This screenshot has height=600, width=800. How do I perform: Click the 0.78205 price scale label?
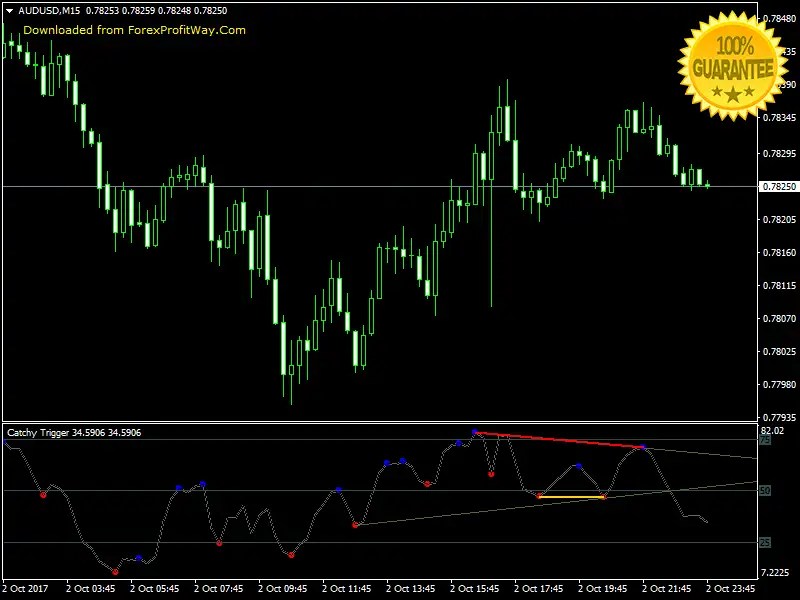[779, 220]
